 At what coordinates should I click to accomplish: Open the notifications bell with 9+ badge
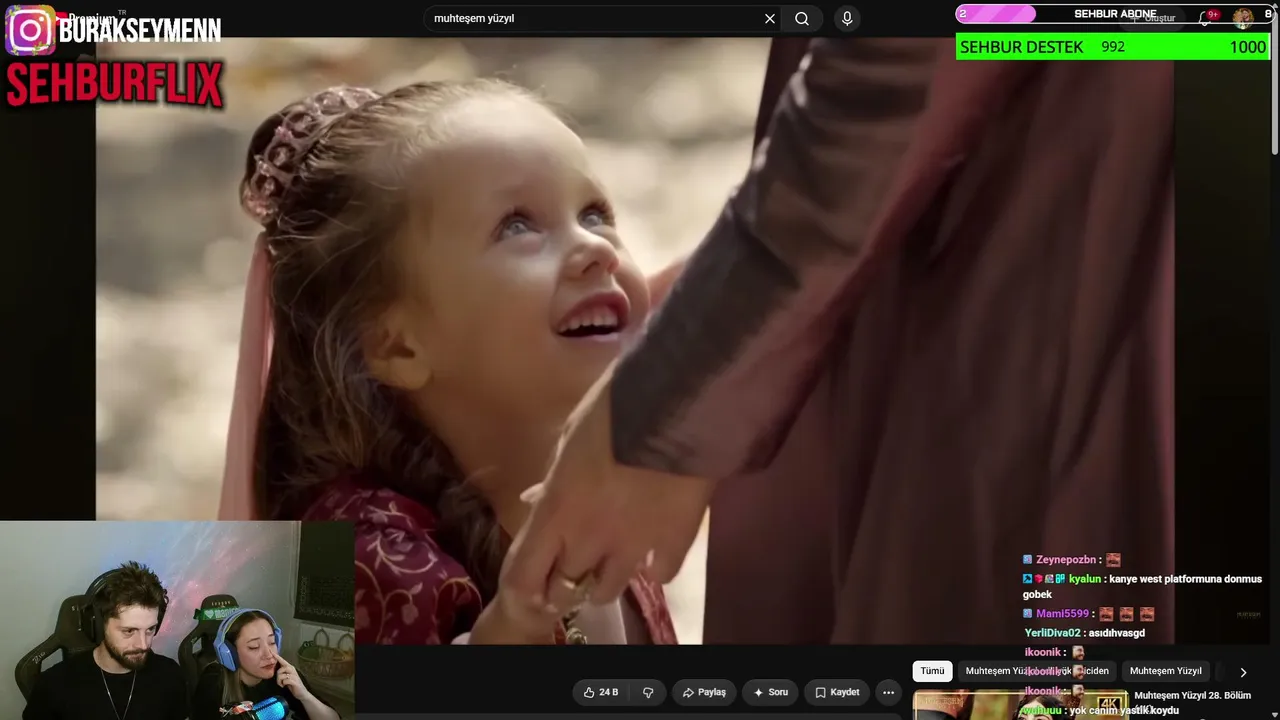coord(1207,17)
